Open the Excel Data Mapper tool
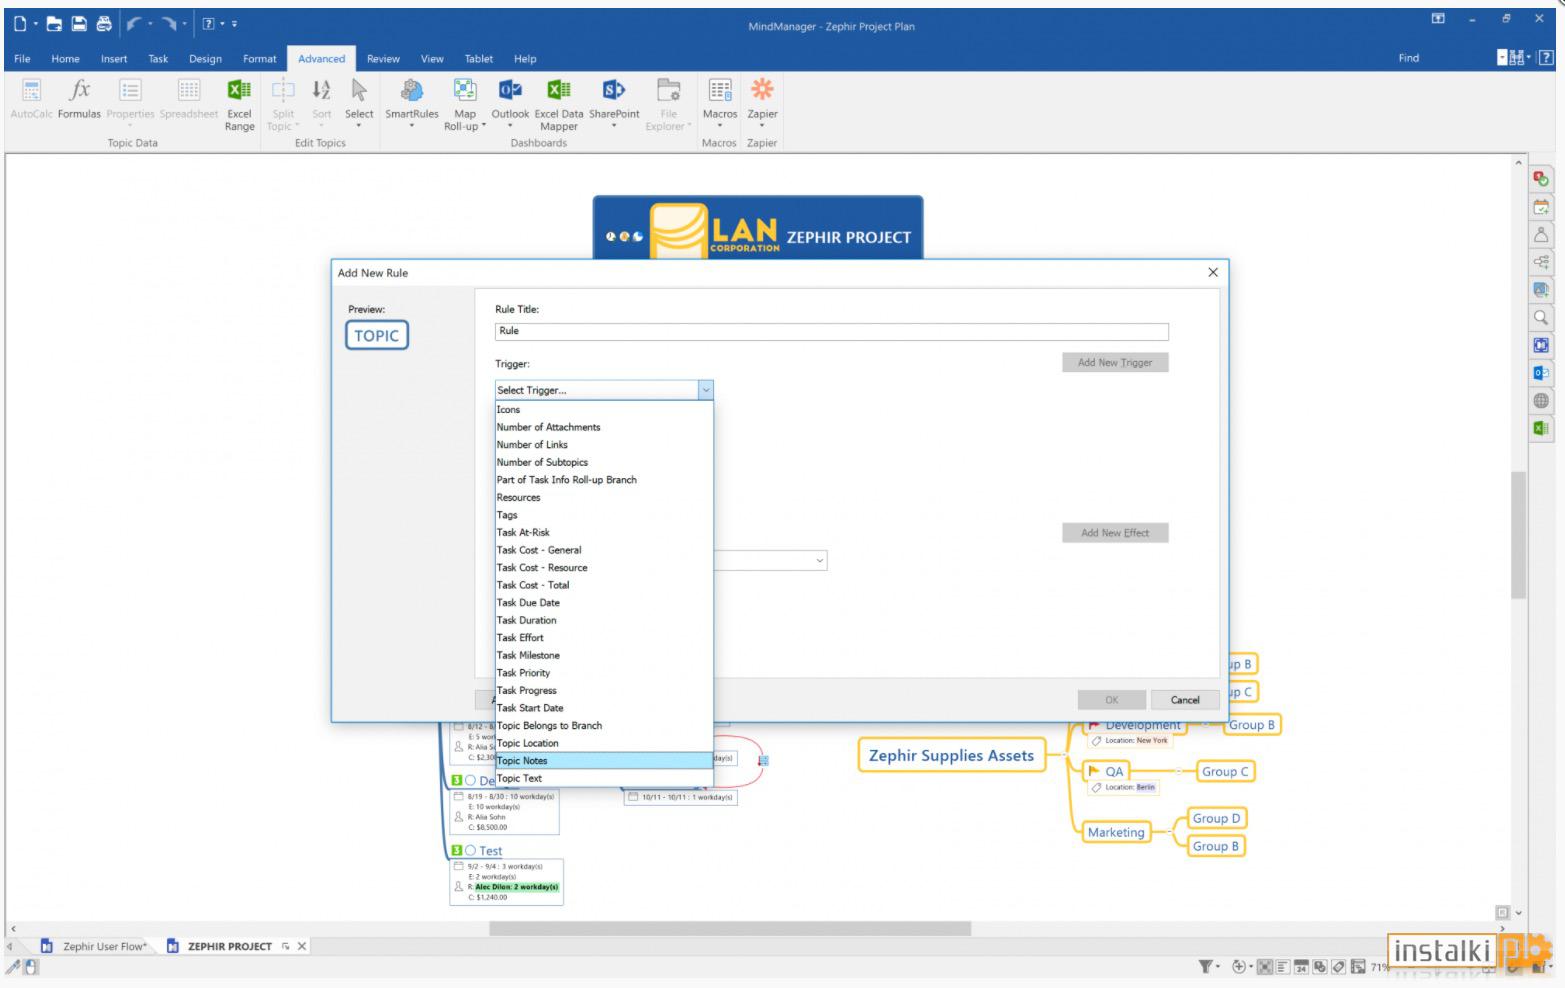This screenshot has width=1565, height=988. 559,104
